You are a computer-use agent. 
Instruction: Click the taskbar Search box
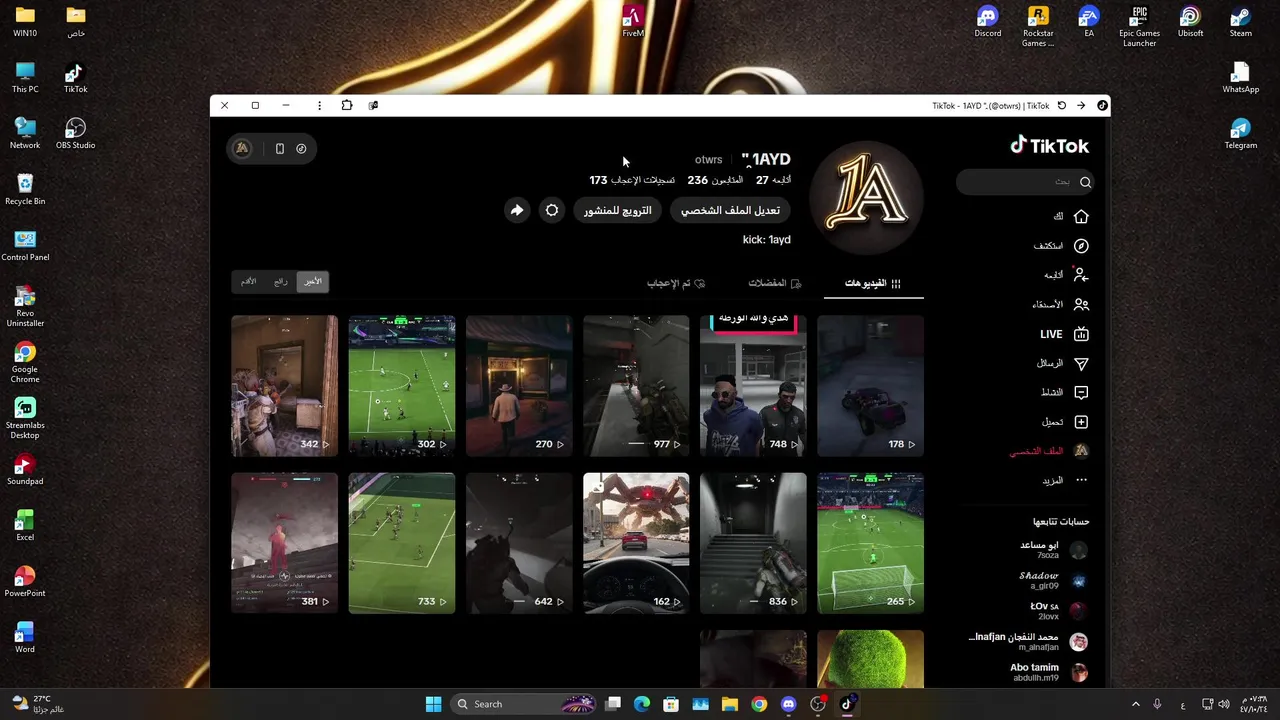click(525, 704)
